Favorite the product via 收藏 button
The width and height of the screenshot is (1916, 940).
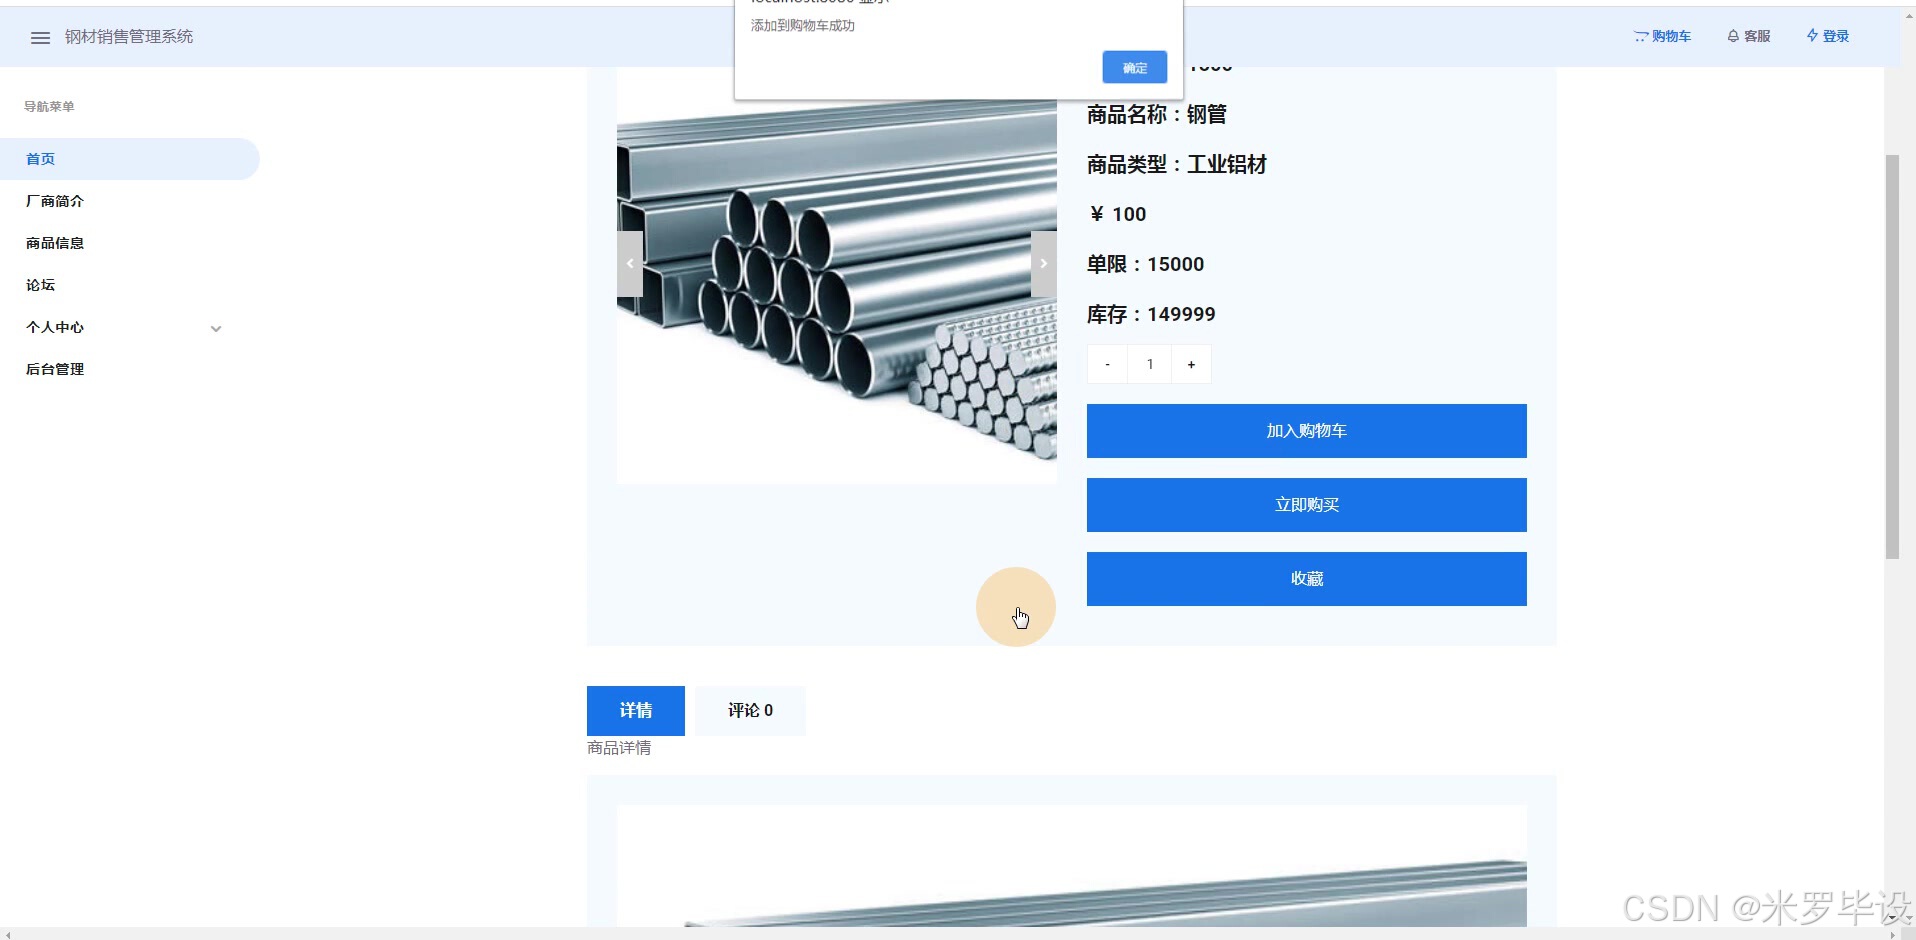[1305, 578]
